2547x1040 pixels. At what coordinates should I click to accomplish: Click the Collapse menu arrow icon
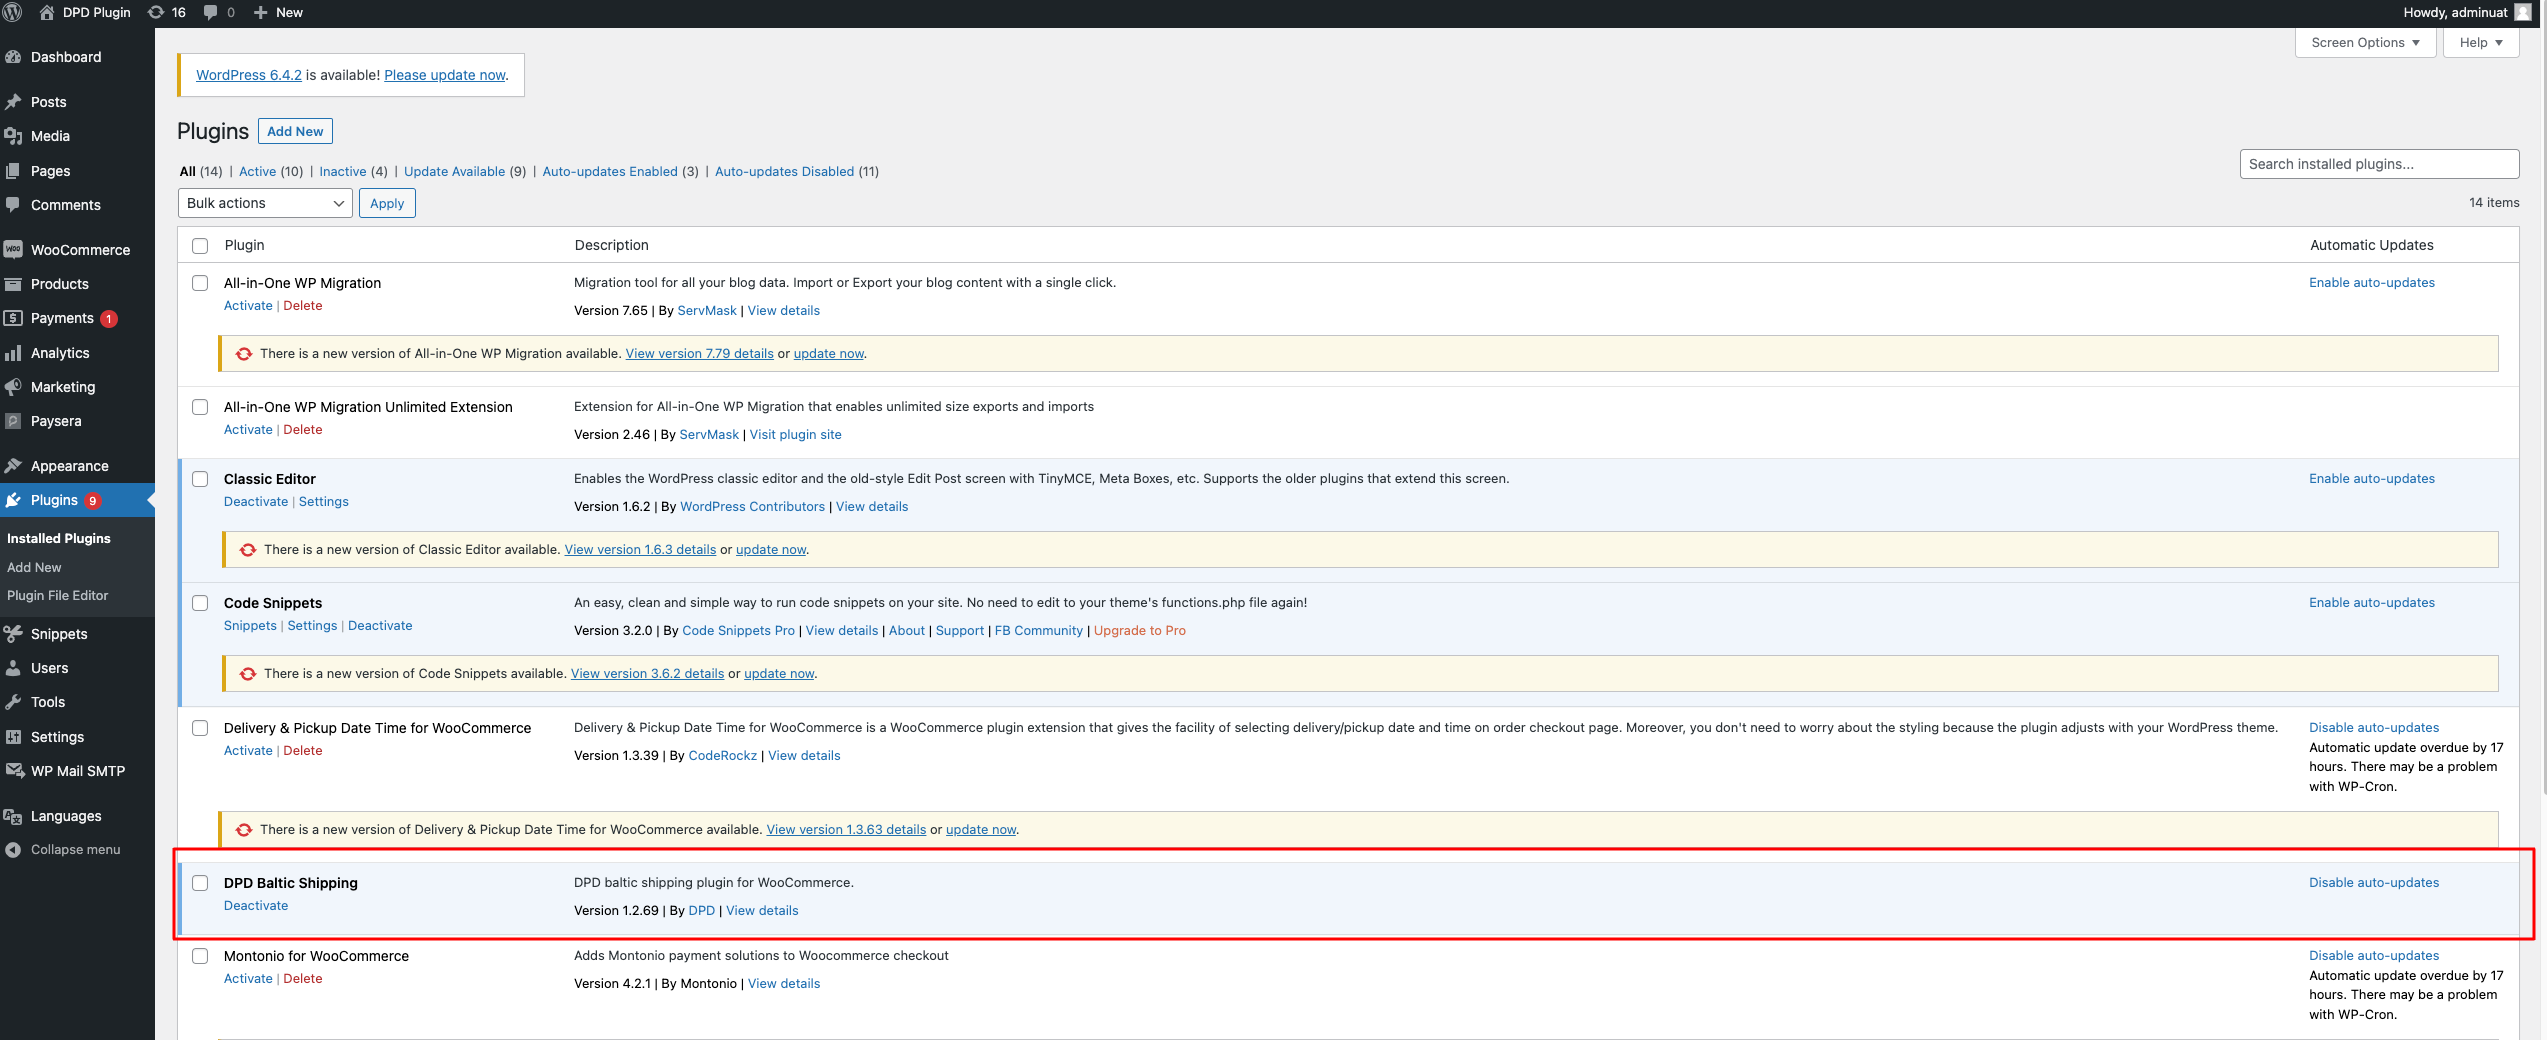click(x=13, y=850)
